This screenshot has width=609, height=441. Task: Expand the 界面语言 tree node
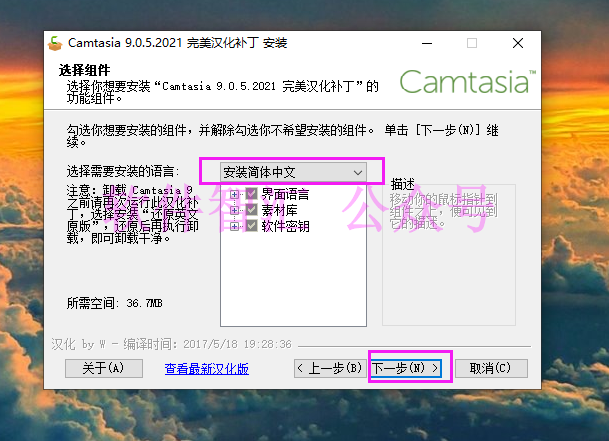pyautogui.click(x=234, y=194)
